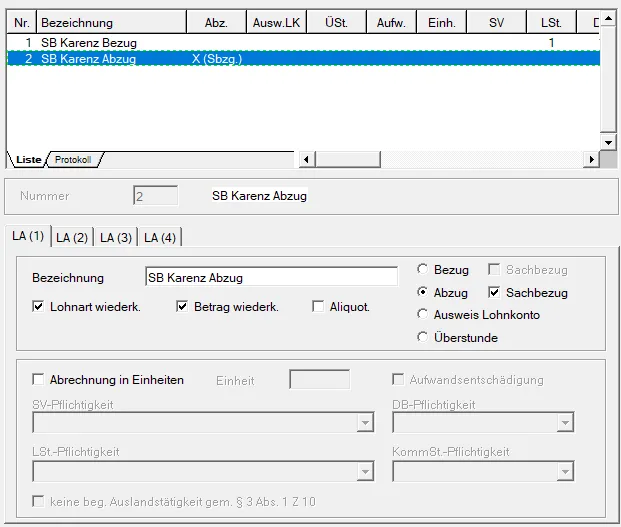Select the row SB Karenz Abzug
Image resolution: width=621 pixels, height=527 pixels.
303,59
